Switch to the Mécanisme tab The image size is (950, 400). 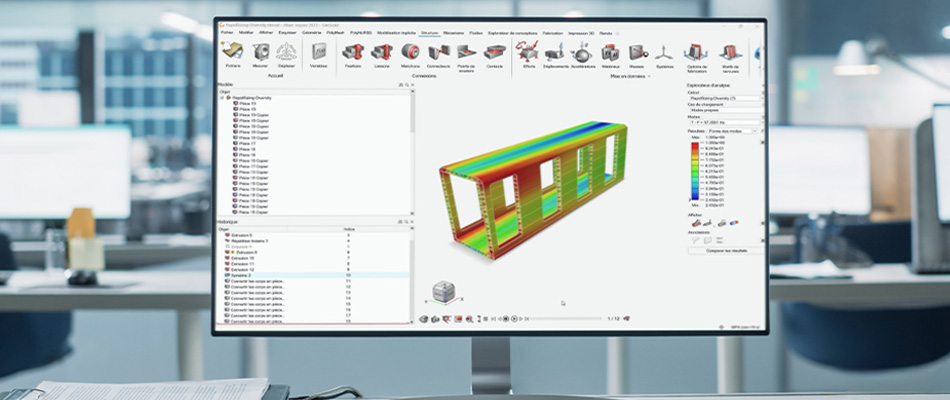coord(453,33)
